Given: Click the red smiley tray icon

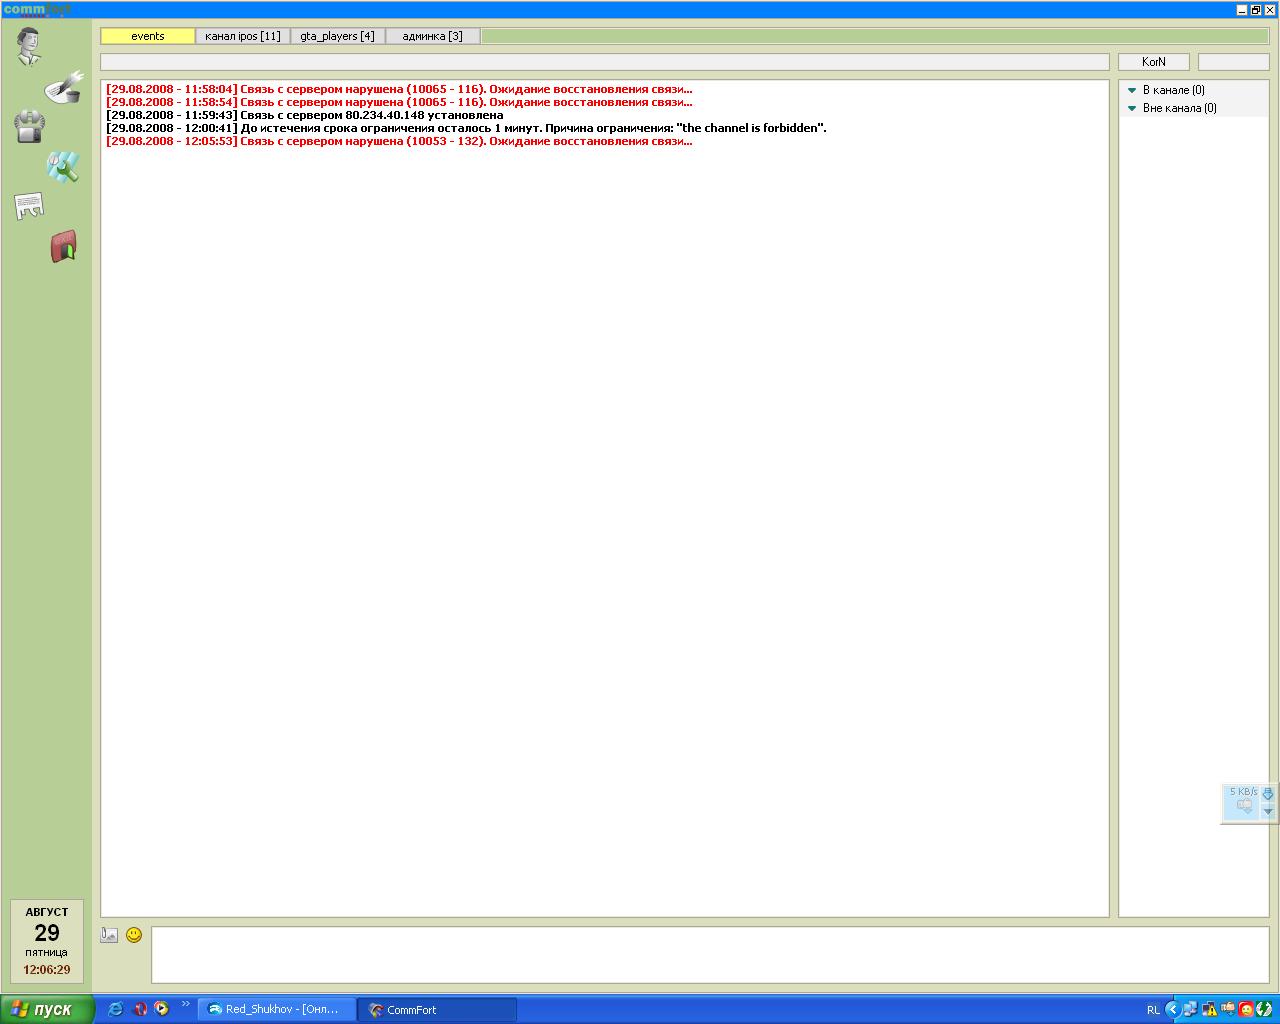Looking at the screenshot, I should tap(1246, 1009).
